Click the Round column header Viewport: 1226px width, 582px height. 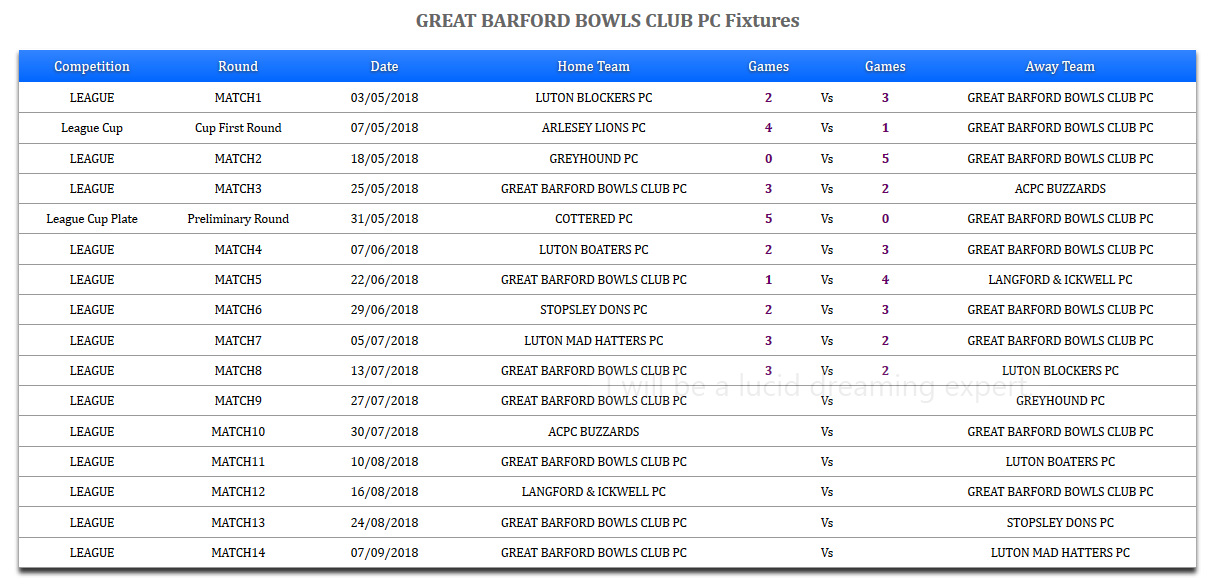(x=238, y=67)
